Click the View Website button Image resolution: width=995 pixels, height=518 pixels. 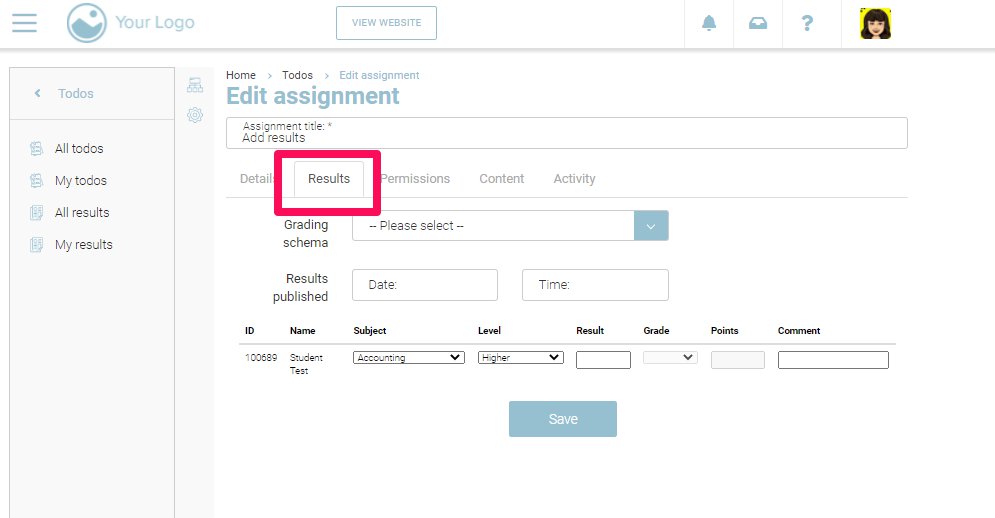(x=386, y=23)
